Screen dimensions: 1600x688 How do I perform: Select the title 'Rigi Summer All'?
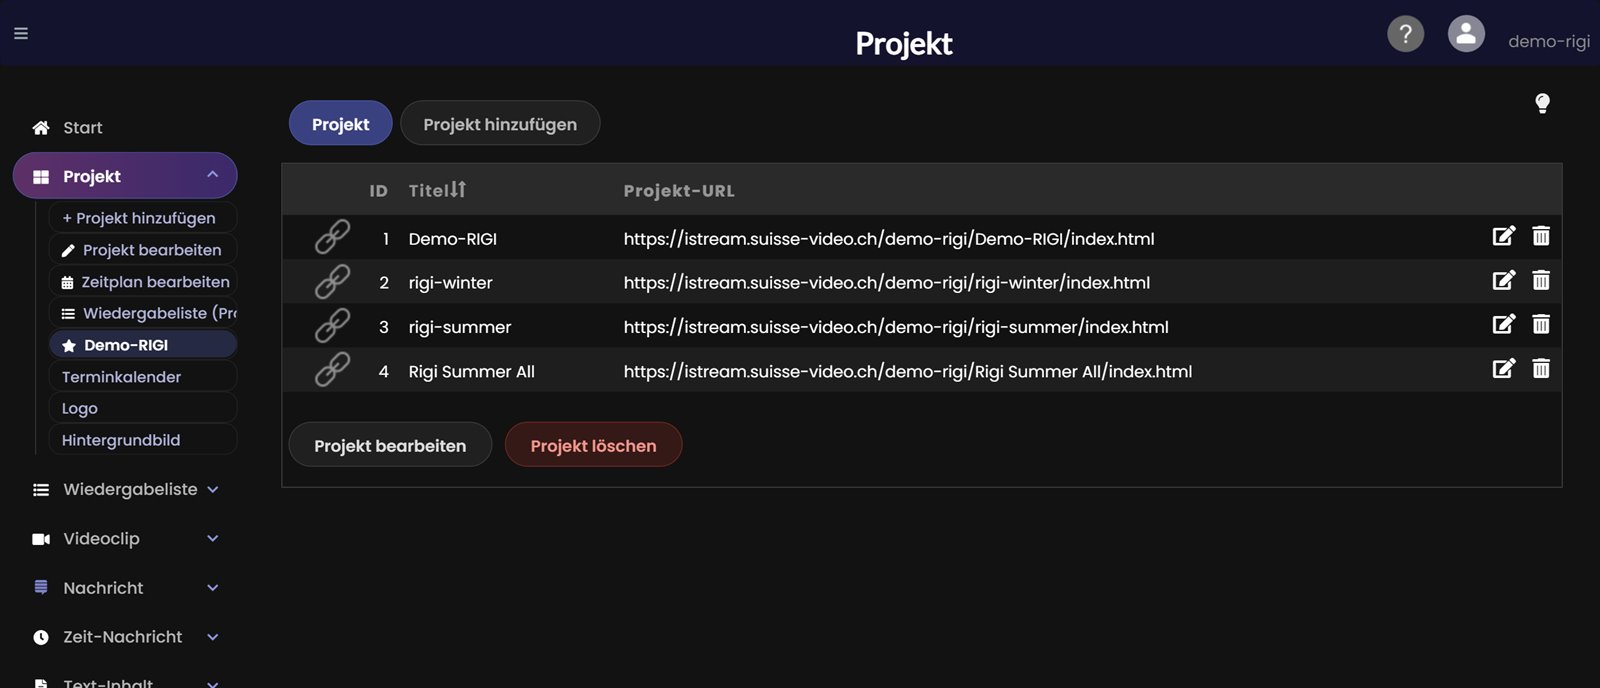tap(472, 372)
